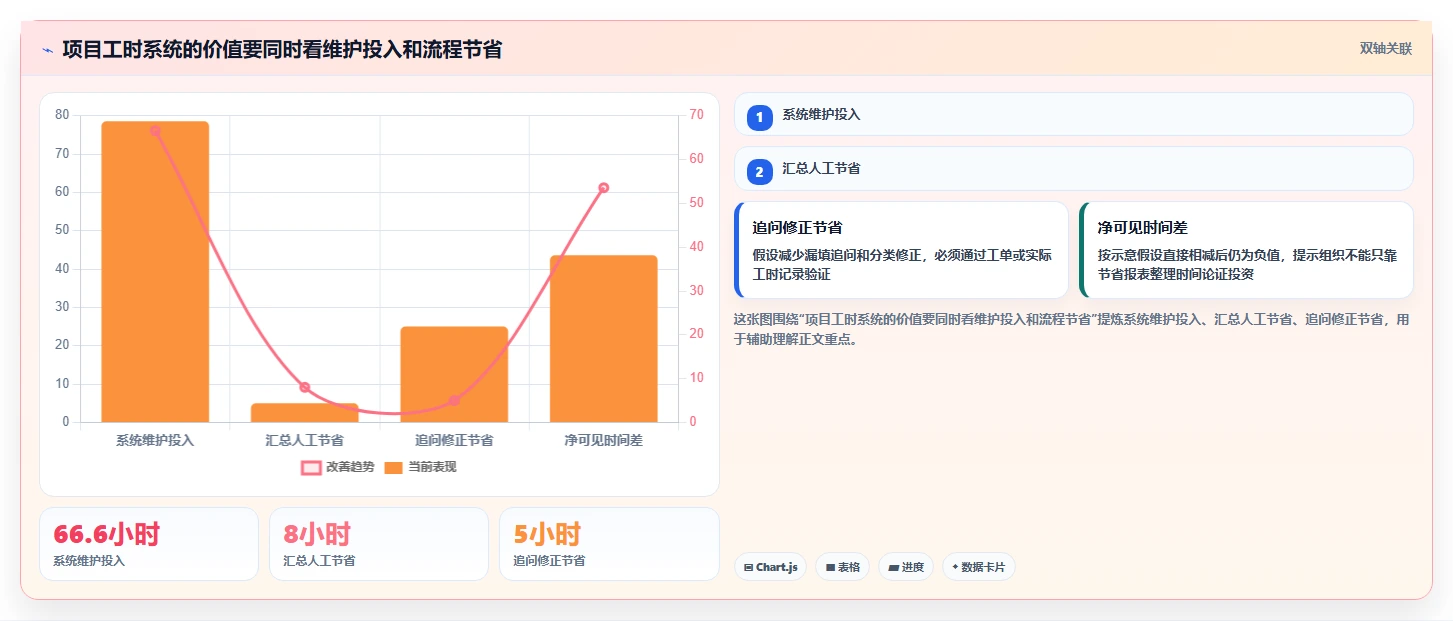This screenshot has height=621, width=1453.
Task: Click the summary paragraph starting 这张图围绕
Action: [1072, 329]
